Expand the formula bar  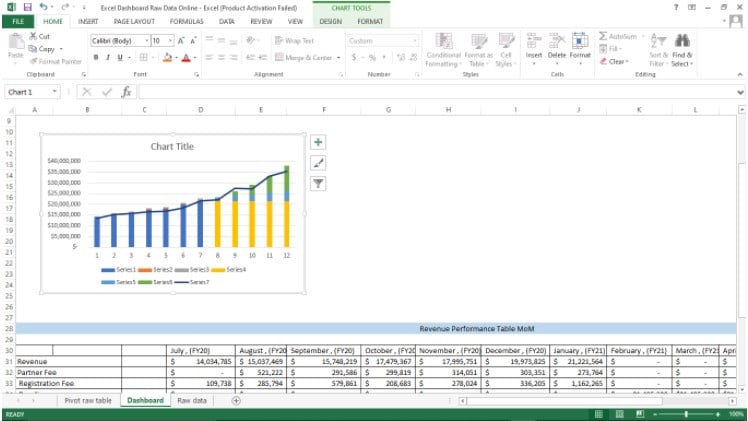tap(740, 92)
